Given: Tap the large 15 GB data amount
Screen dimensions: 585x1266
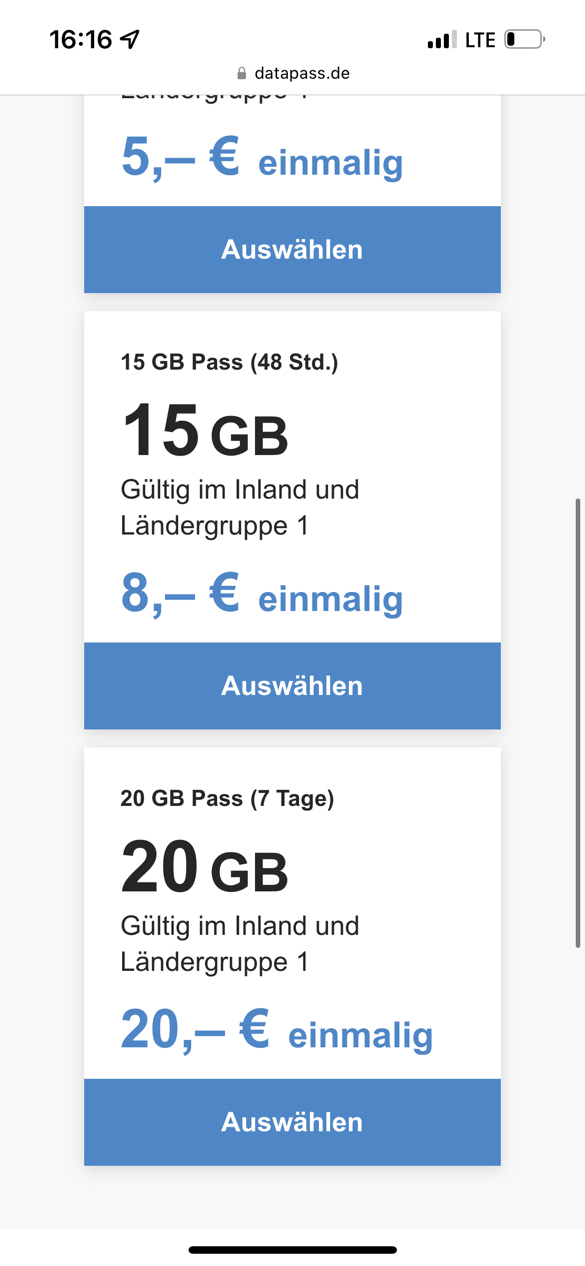Looking at the screenshot, I should (205, 431).
